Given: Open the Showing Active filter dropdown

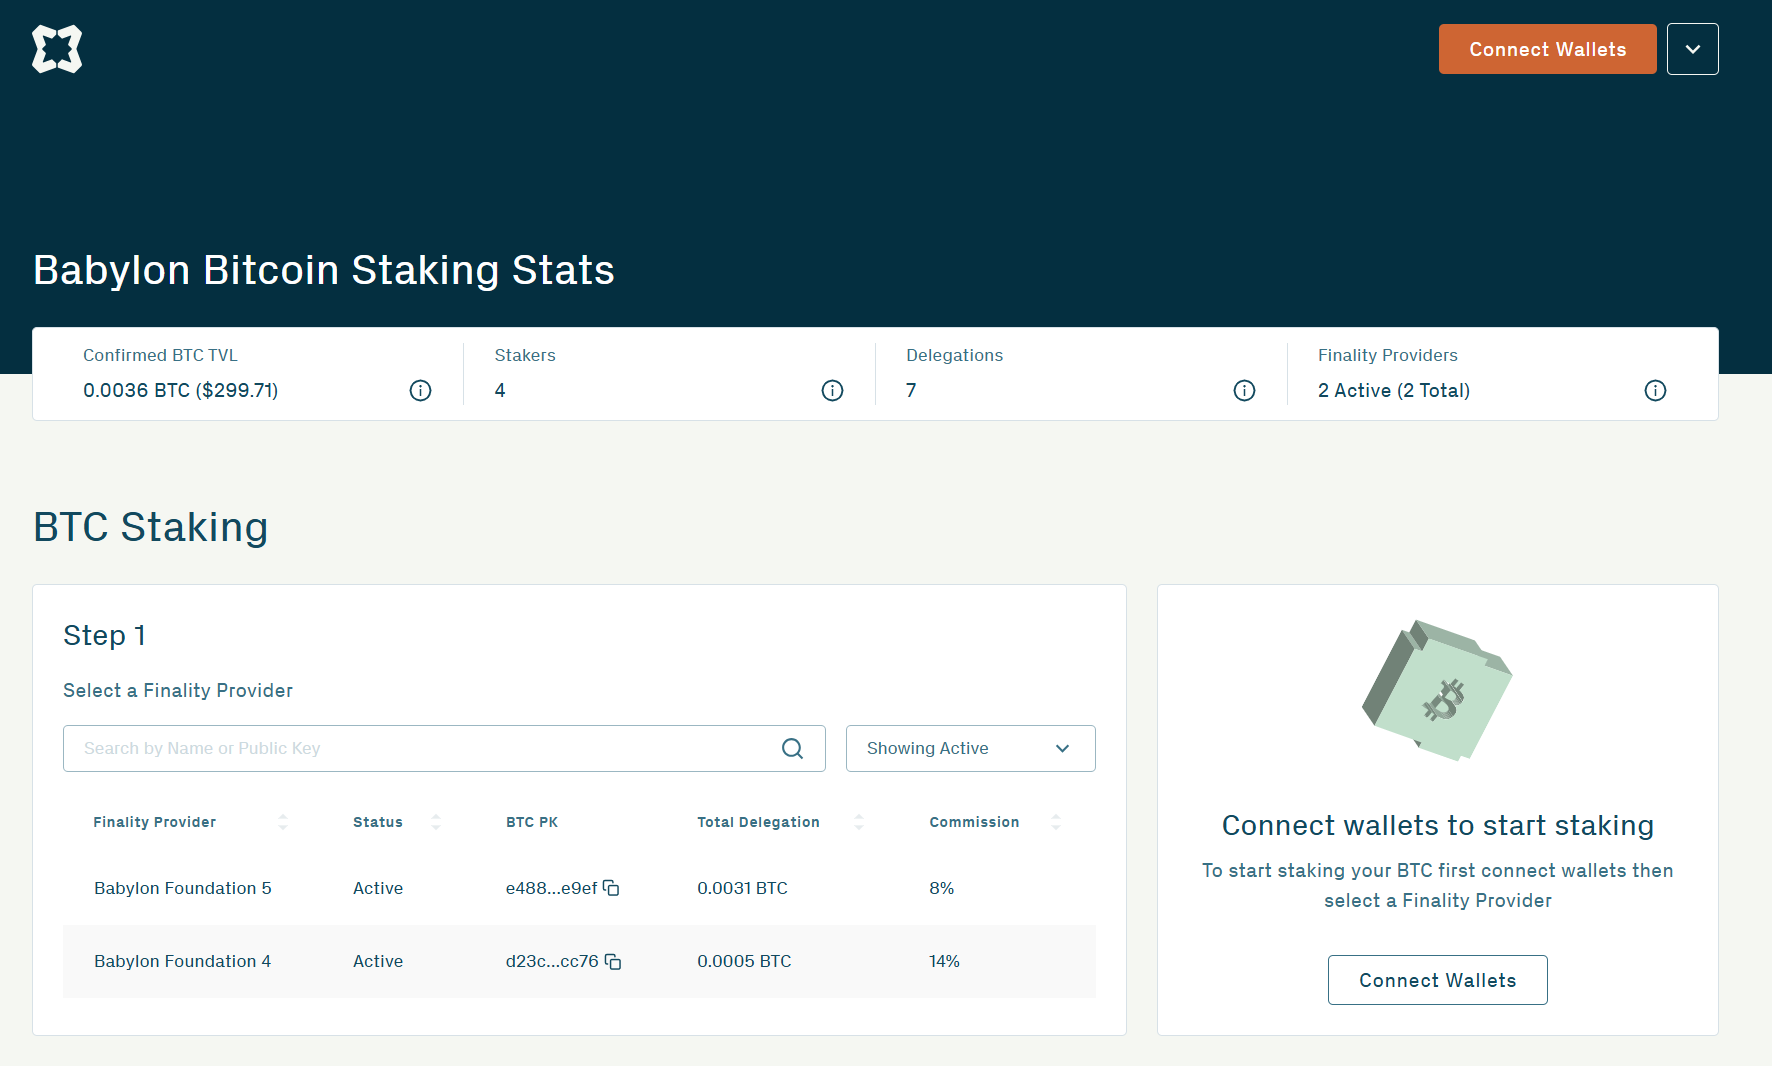Looking at the screenshot, I should (x=971, y=749).
